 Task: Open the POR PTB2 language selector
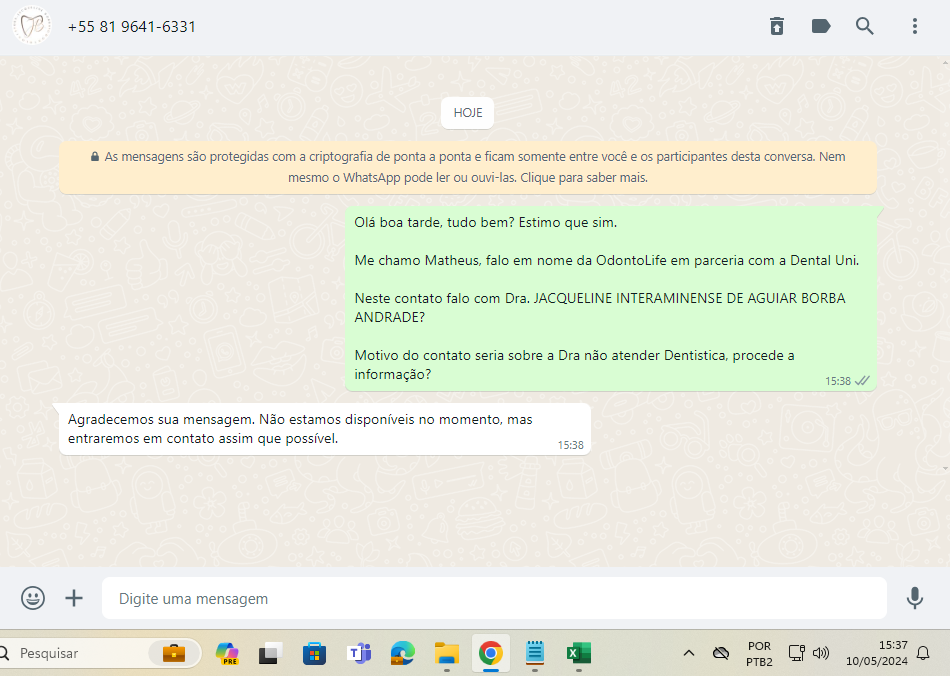click(x=759, y=653)
